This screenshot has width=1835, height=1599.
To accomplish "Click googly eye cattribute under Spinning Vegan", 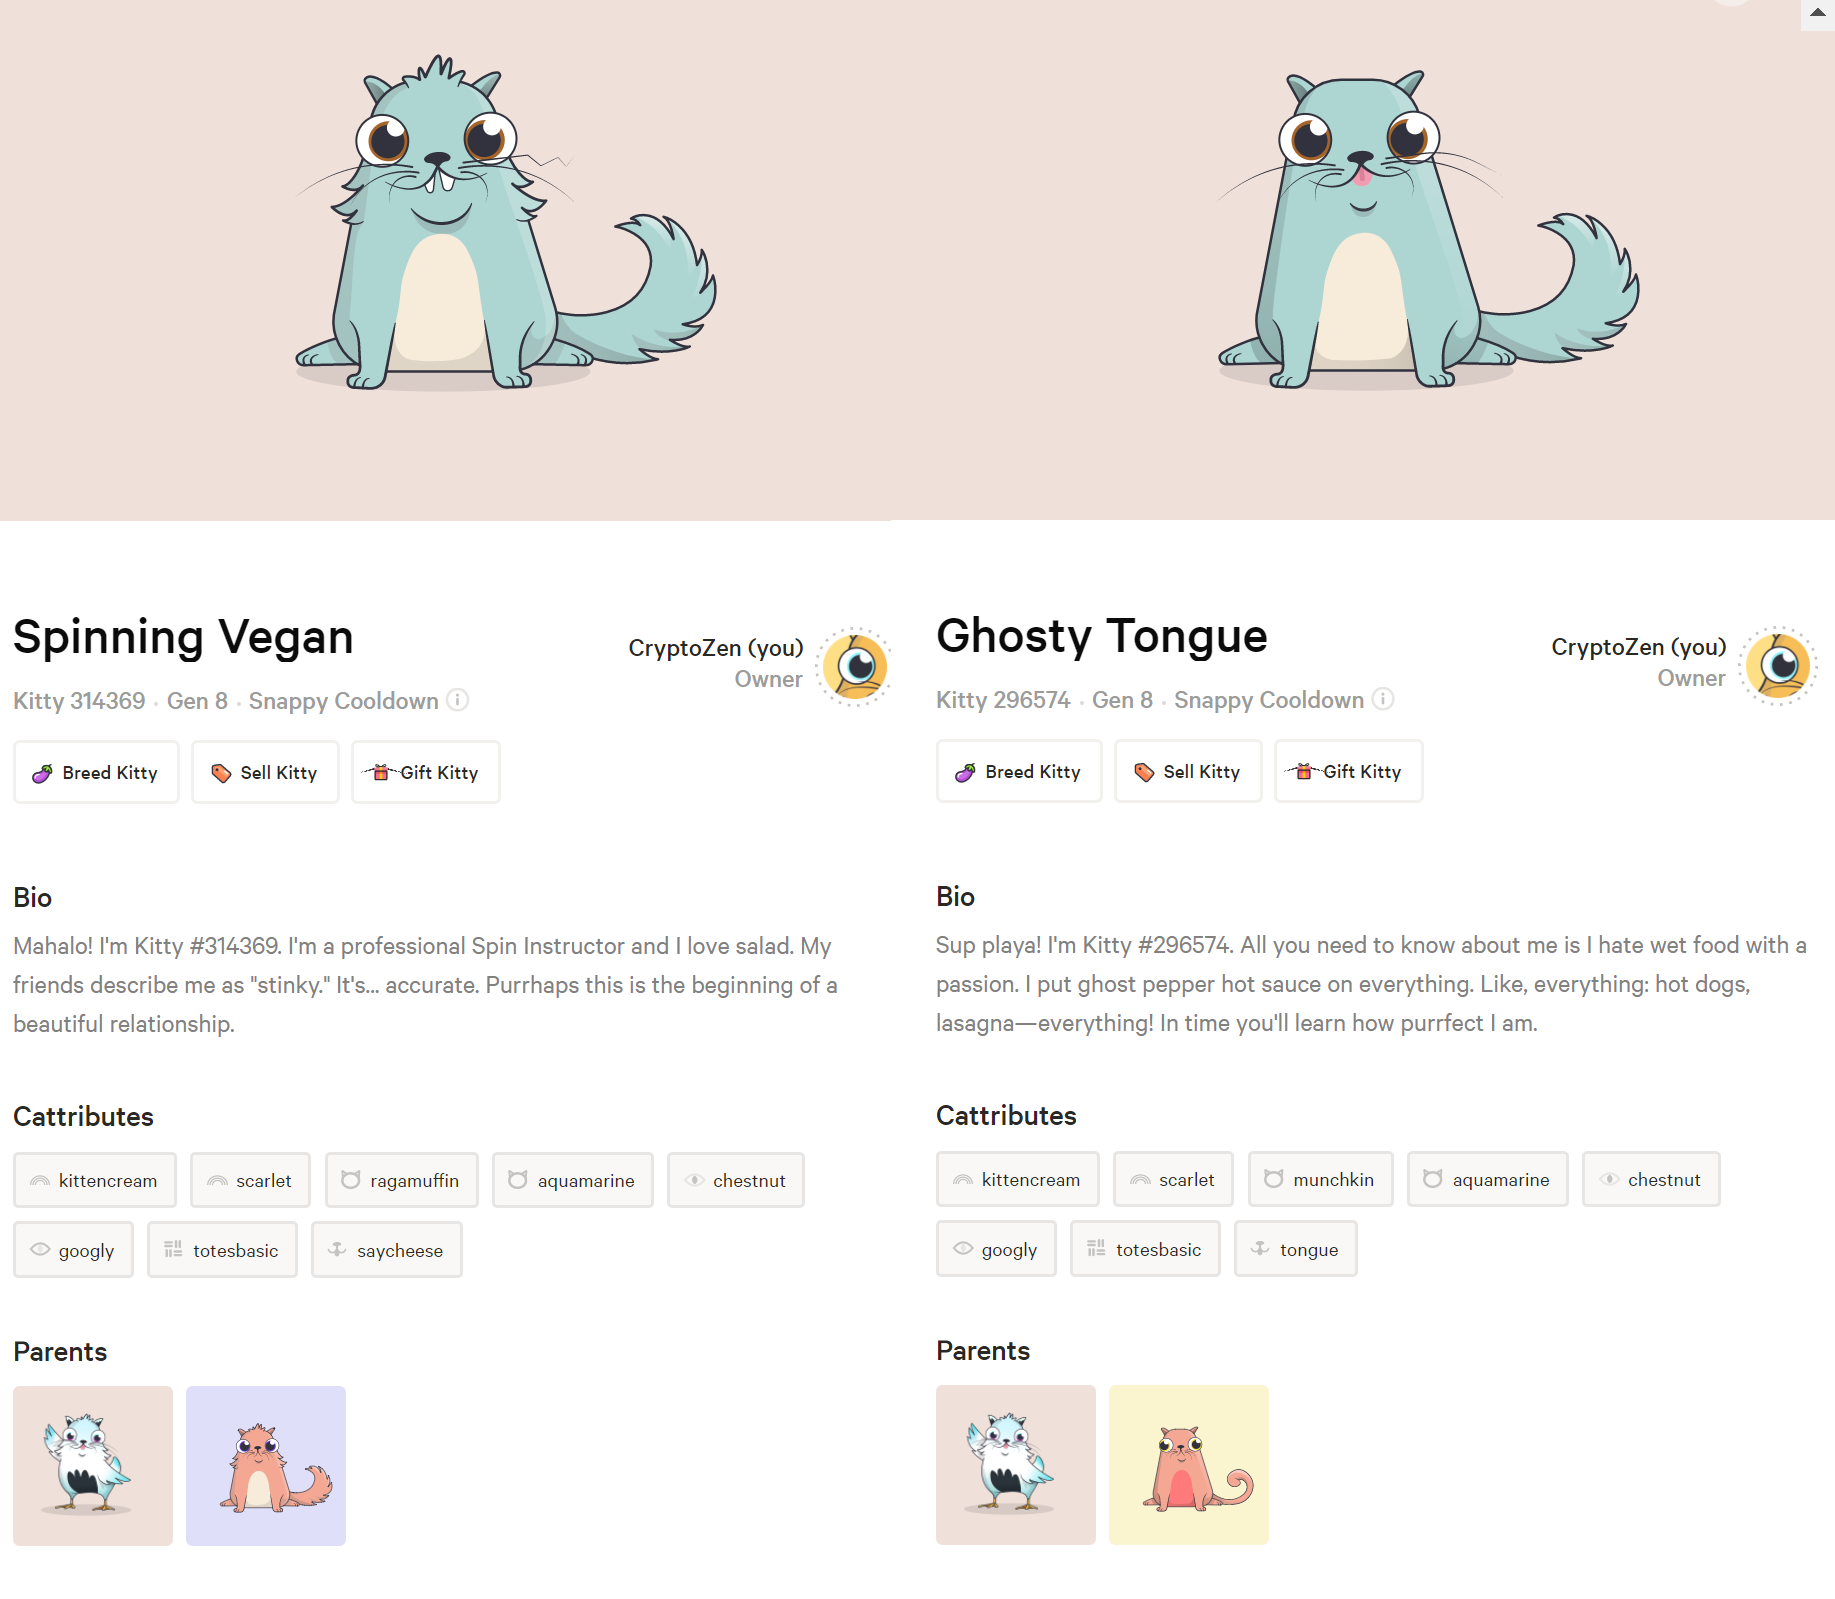I will click(x=74, y=1250).
